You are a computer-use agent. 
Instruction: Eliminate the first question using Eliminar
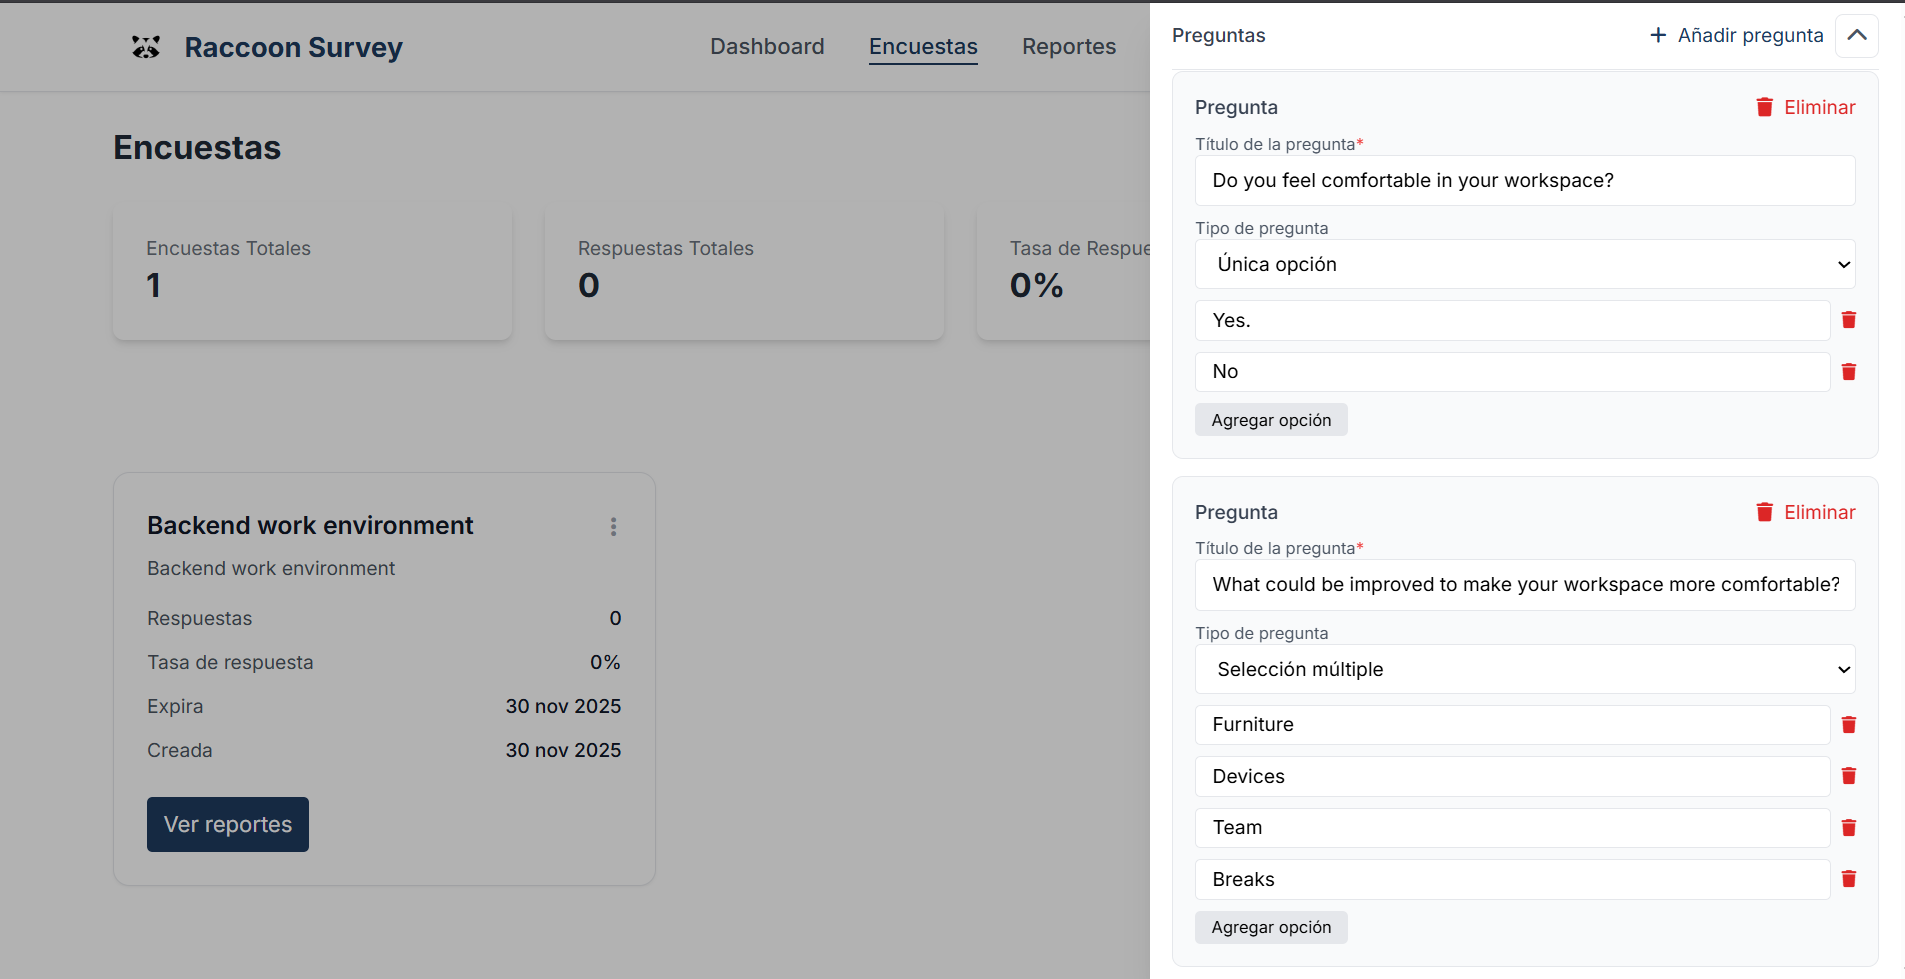coord(1805,108)
